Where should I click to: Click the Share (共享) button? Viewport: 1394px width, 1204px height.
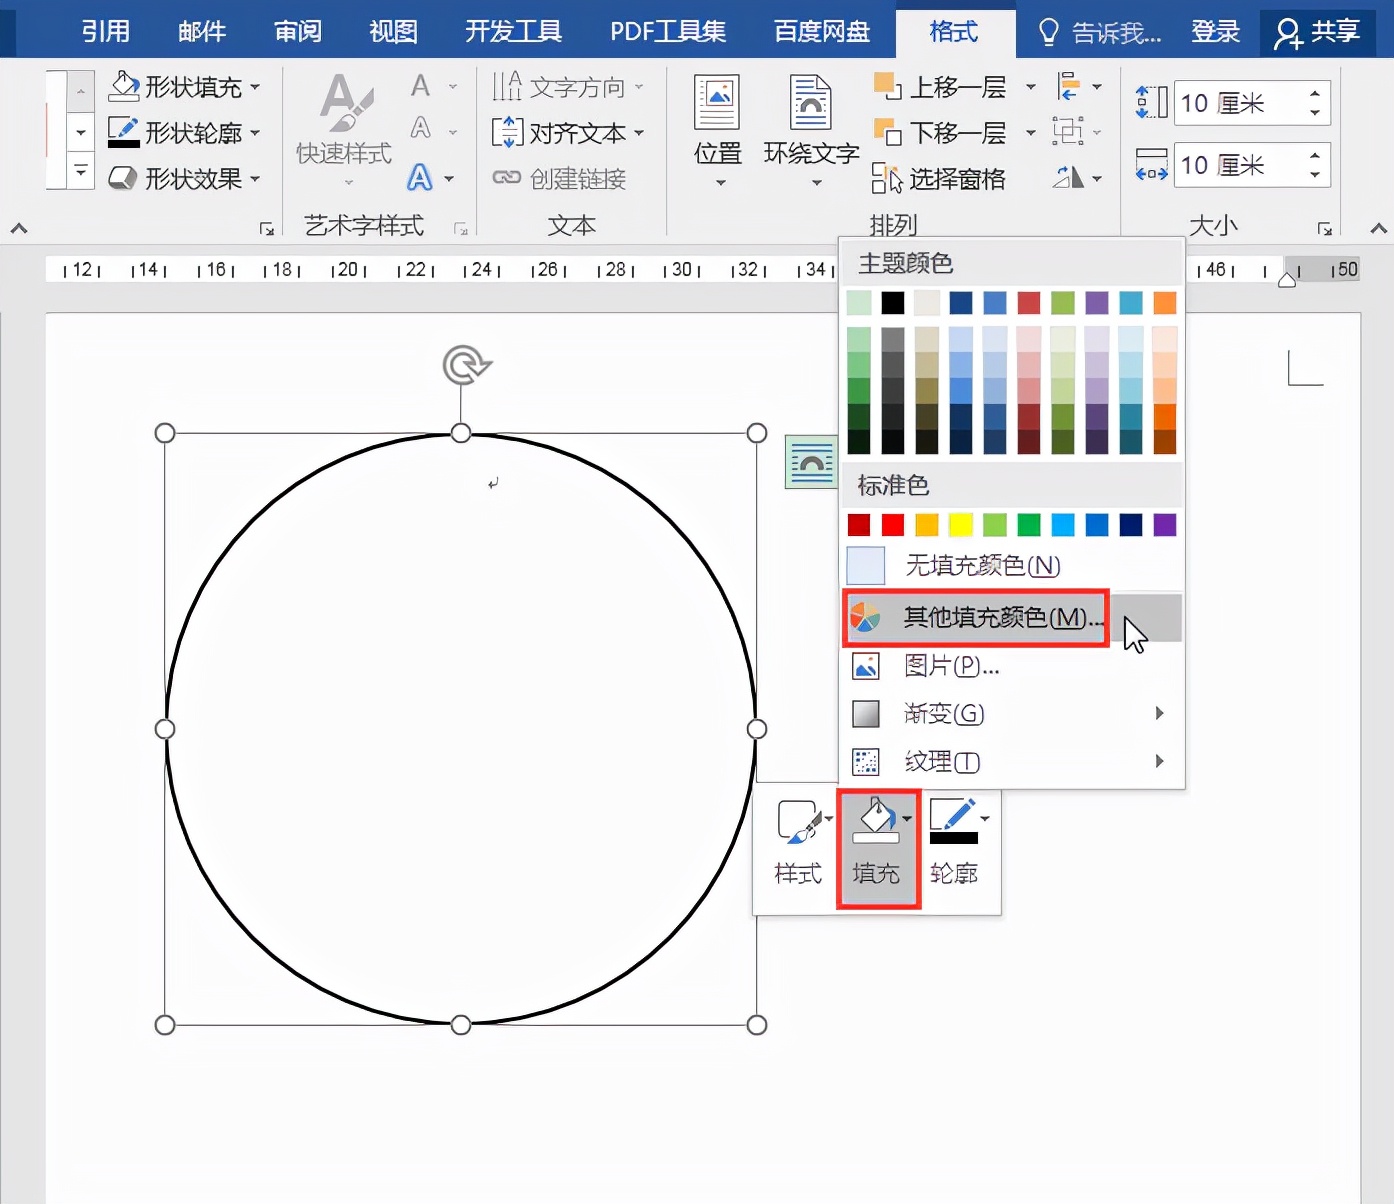pyautogui.click(x=1318, y=32)
